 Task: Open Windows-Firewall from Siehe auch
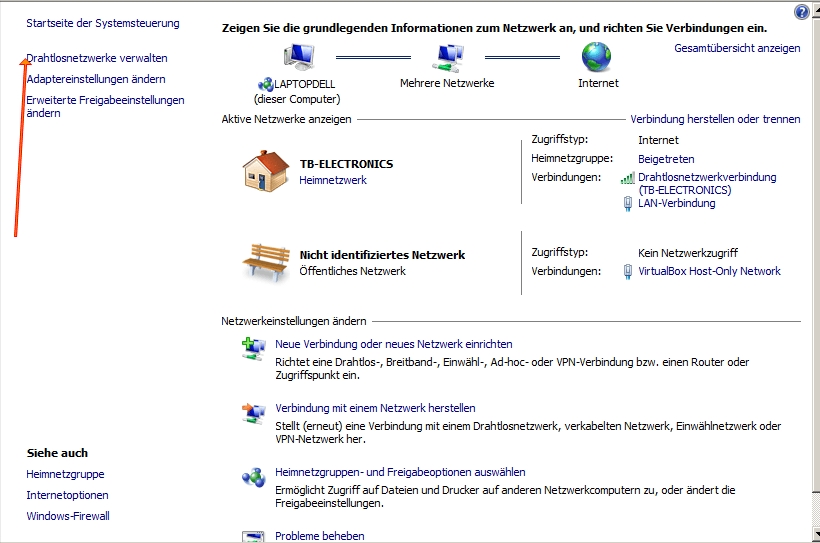(68, 516)
